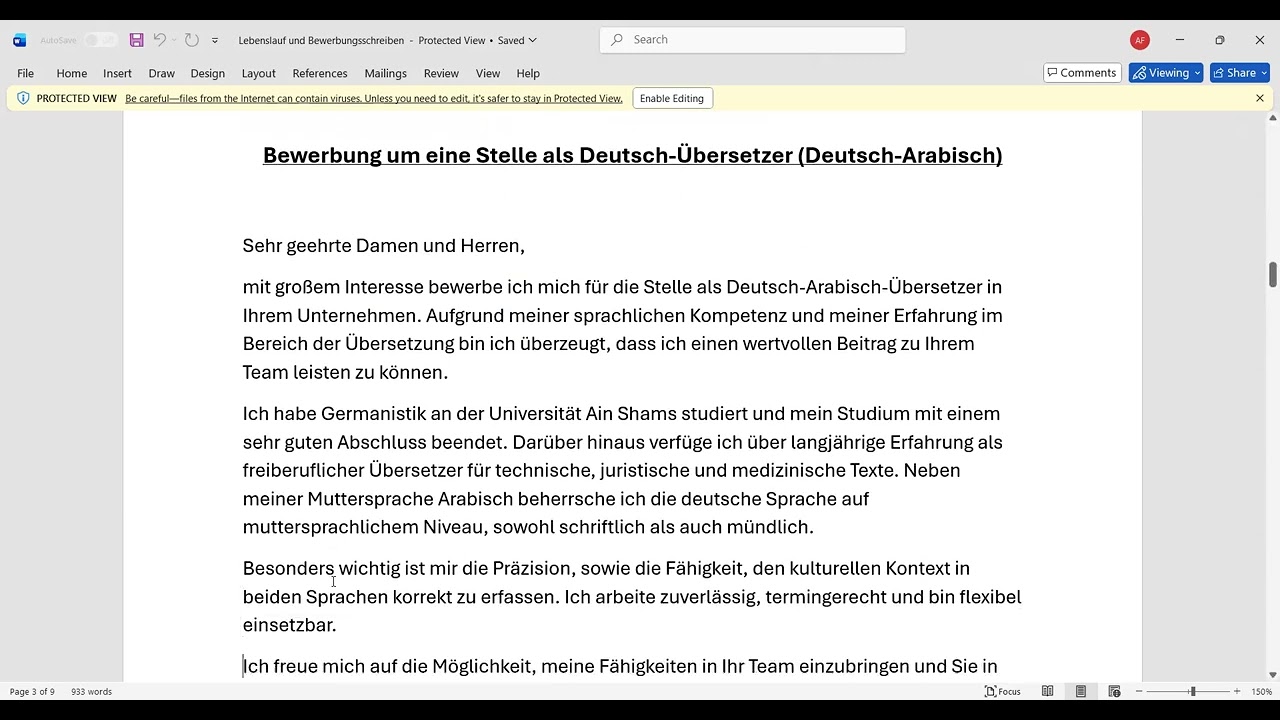Screen dimensions: 1280x720
Task: Switch to the Draw tab
Action: 161,73
